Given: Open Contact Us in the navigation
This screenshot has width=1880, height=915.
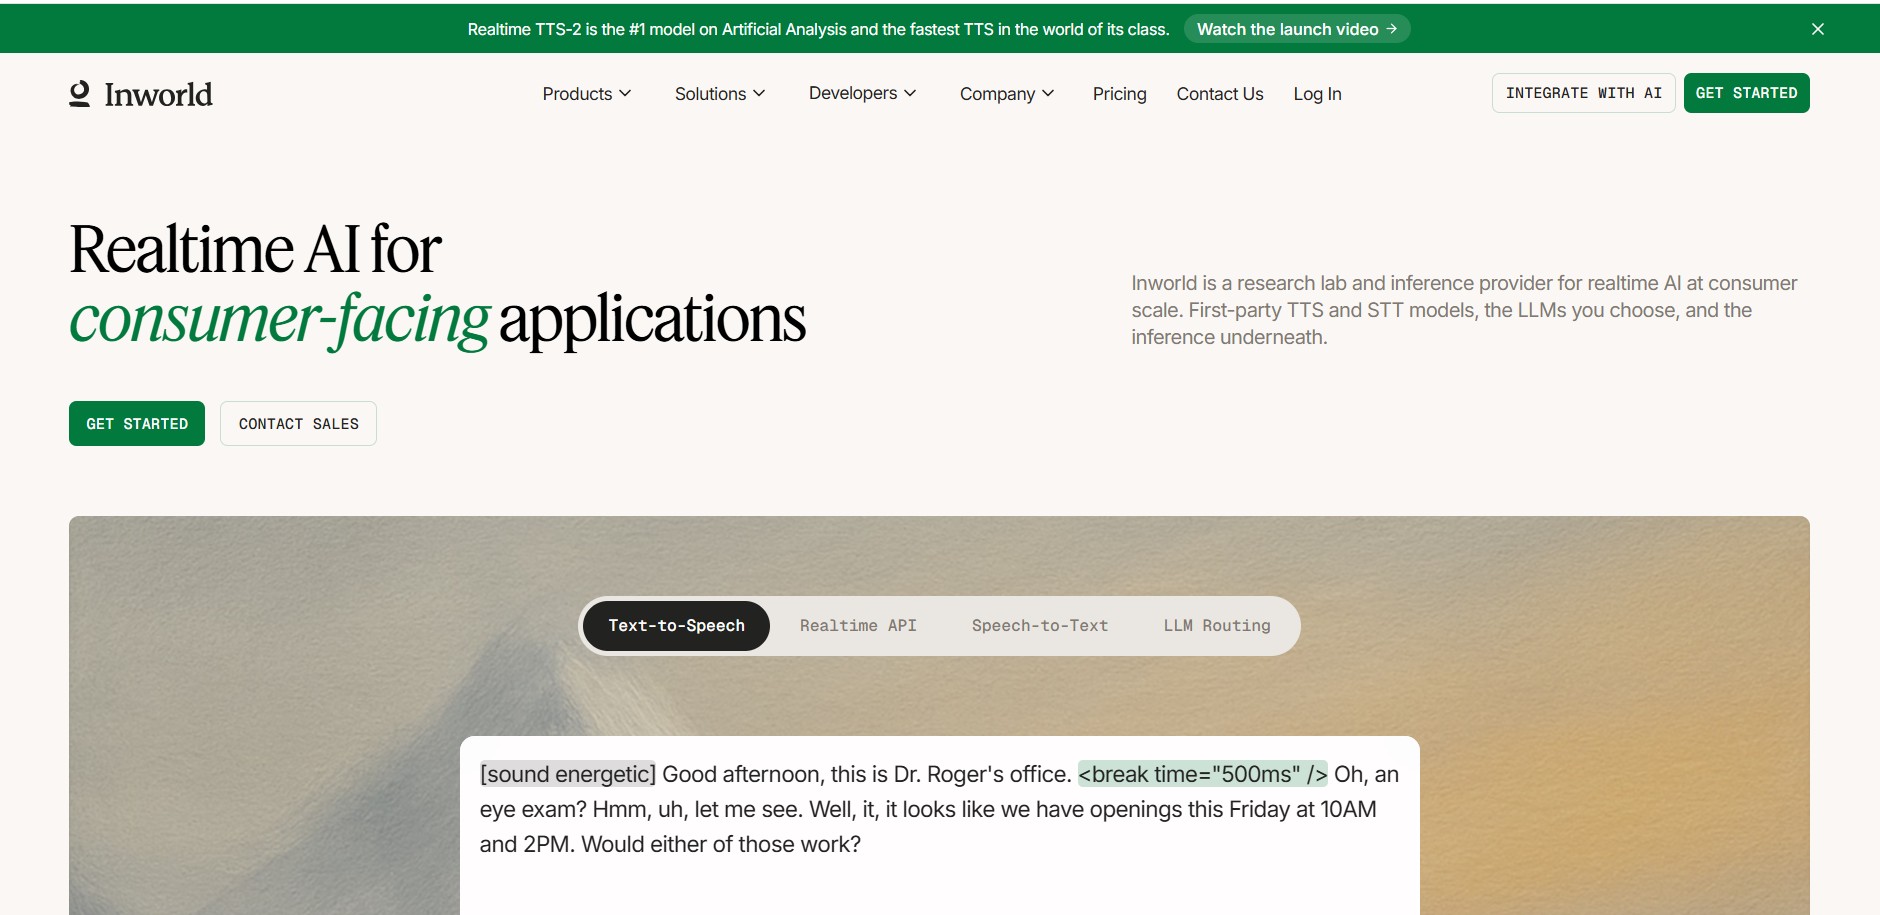Looking at the screenshot, I should [x=1220, y=94].
